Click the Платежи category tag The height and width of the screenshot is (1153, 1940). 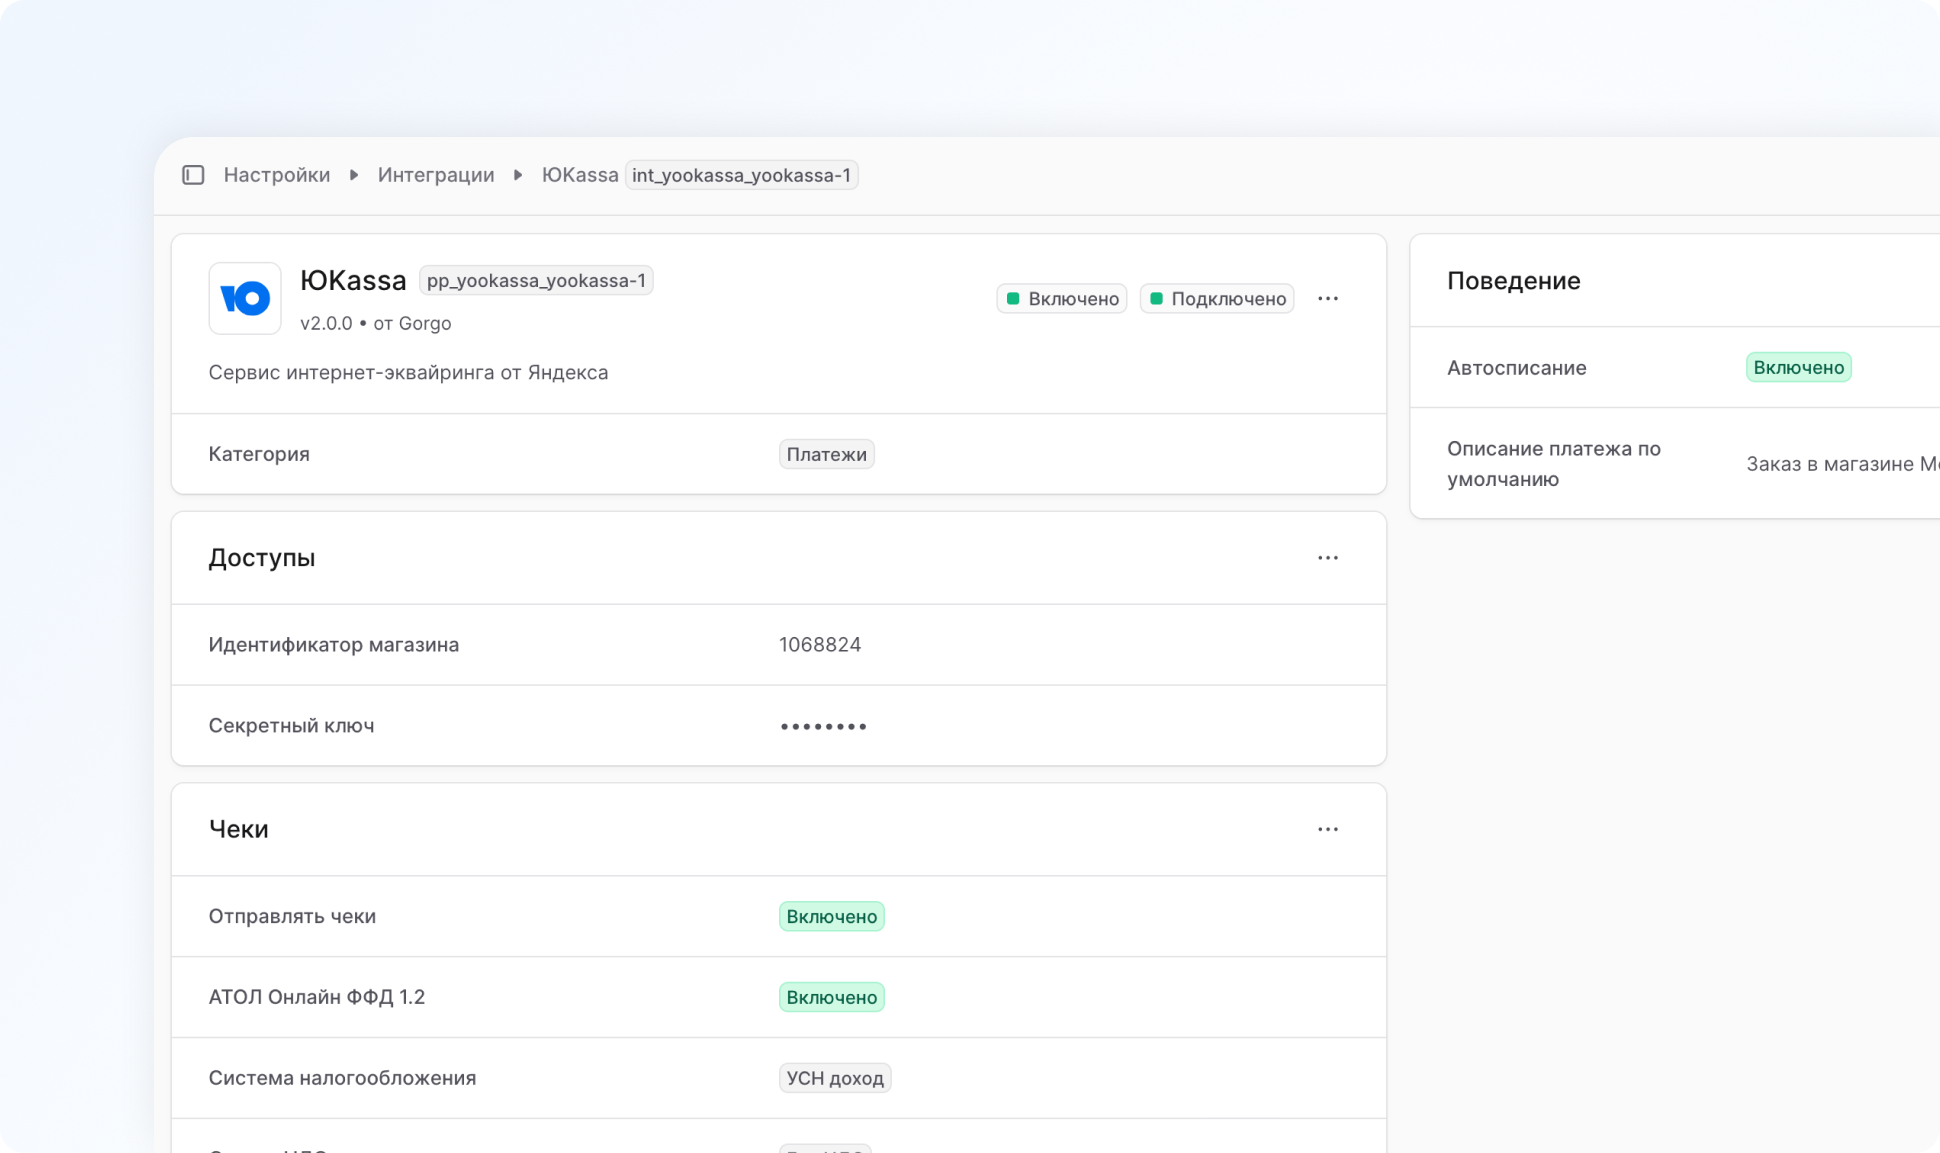[827, 454]
